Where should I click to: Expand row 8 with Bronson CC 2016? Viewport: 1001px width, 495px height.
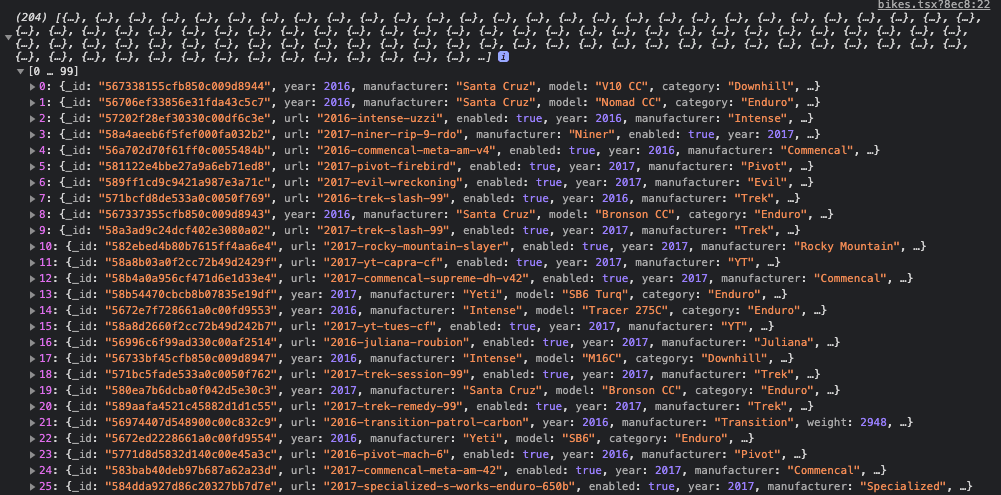[x=33, y=214]
